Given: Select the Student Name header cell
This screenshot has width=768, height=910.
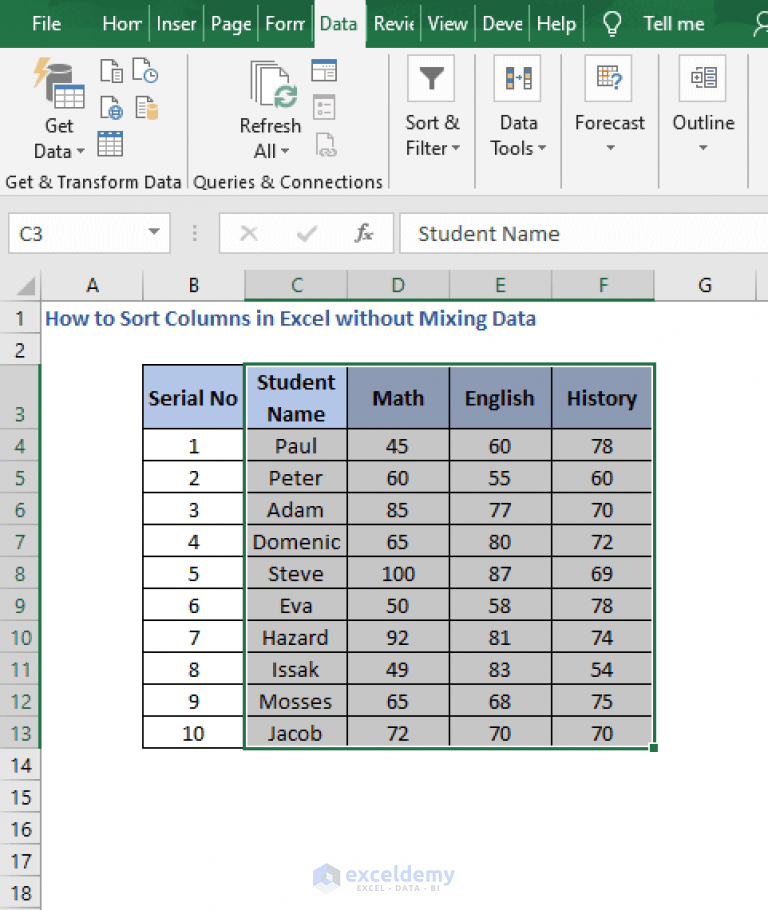Looking at the screenshot, I should click(296, 398).
